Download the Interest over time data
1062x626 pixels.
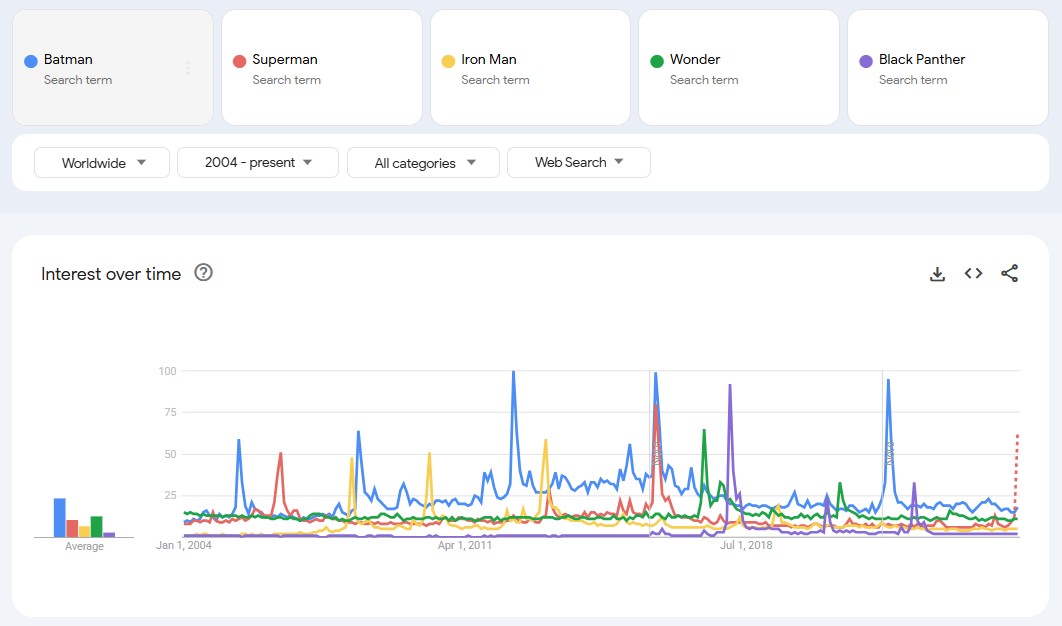(937, 274)
